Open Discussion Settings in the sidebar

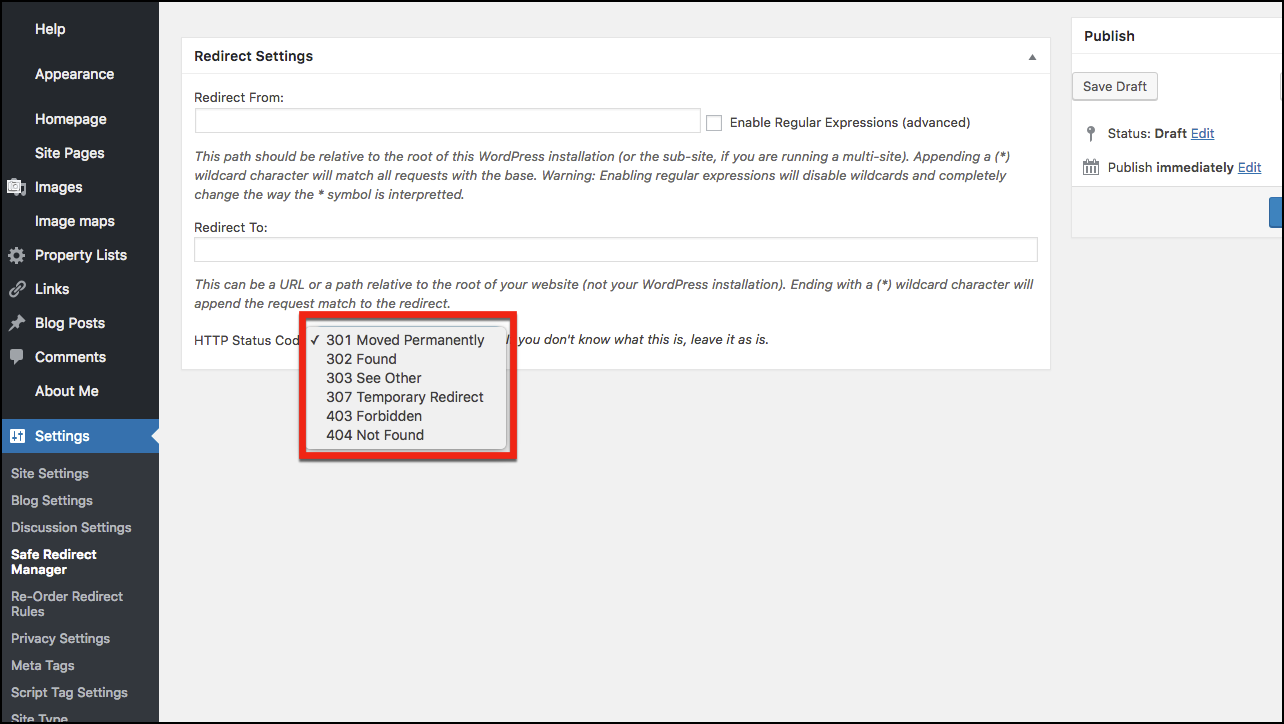(x=71, y=527)
